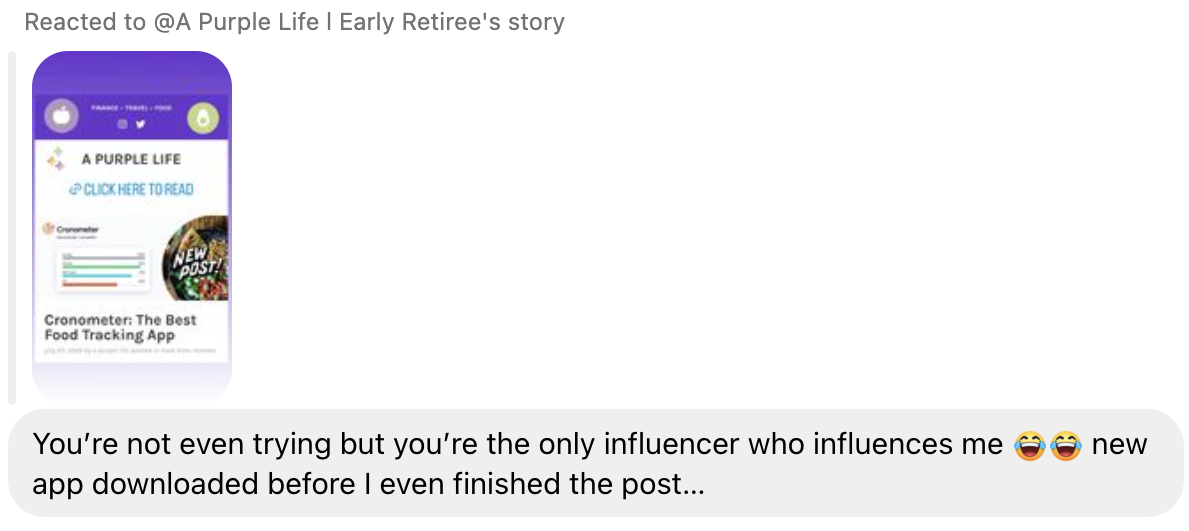Click the gray reply bar left of story

click(12, 227)
